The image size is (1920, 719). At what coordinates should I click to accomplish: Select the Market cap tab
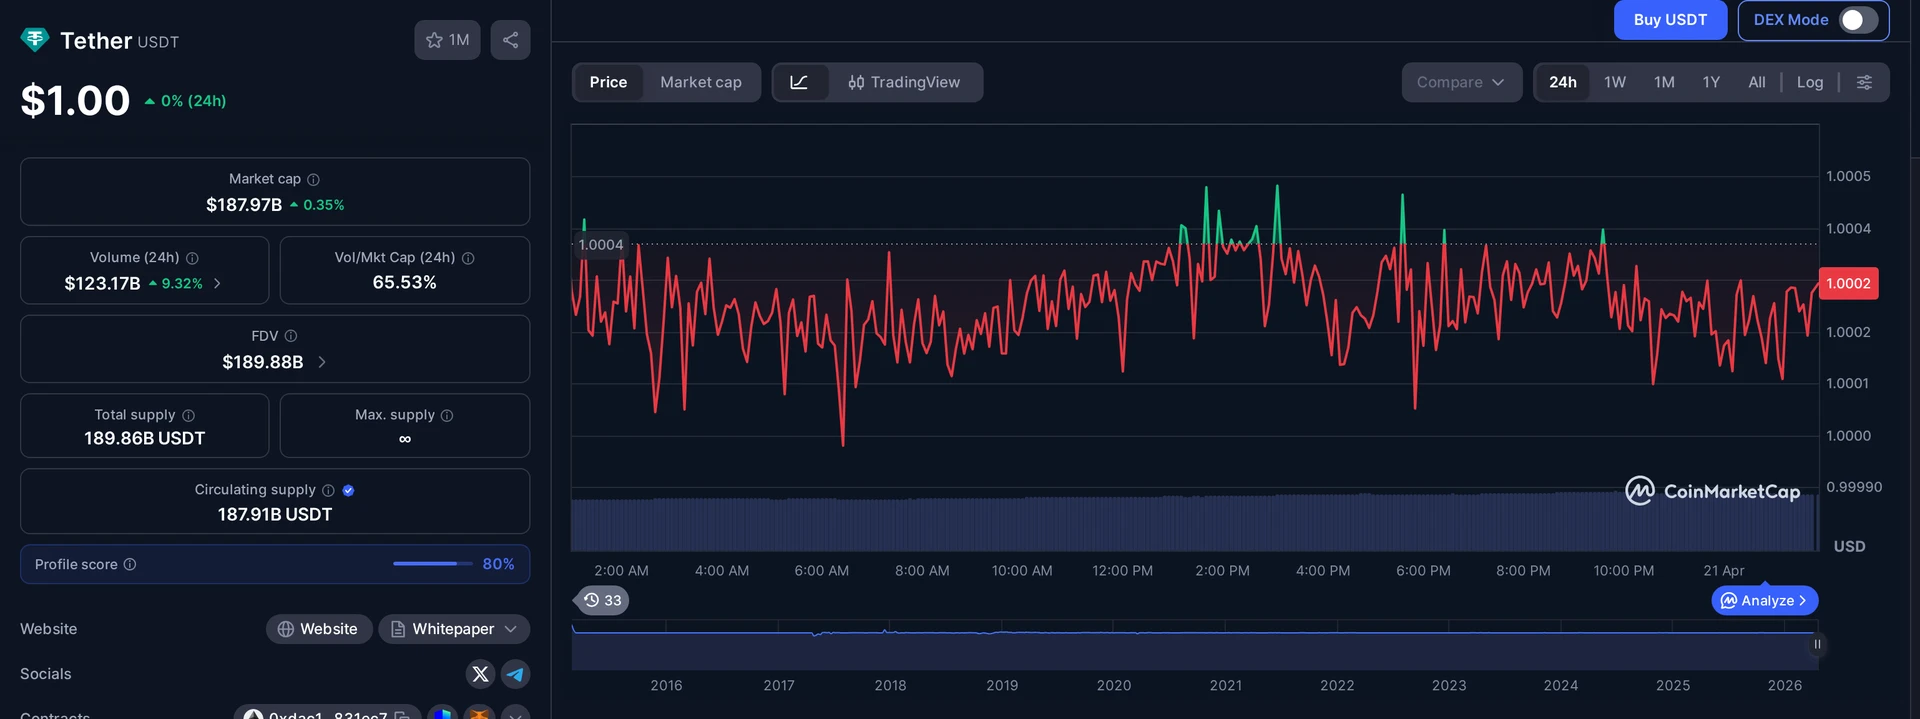pos(701,82)
